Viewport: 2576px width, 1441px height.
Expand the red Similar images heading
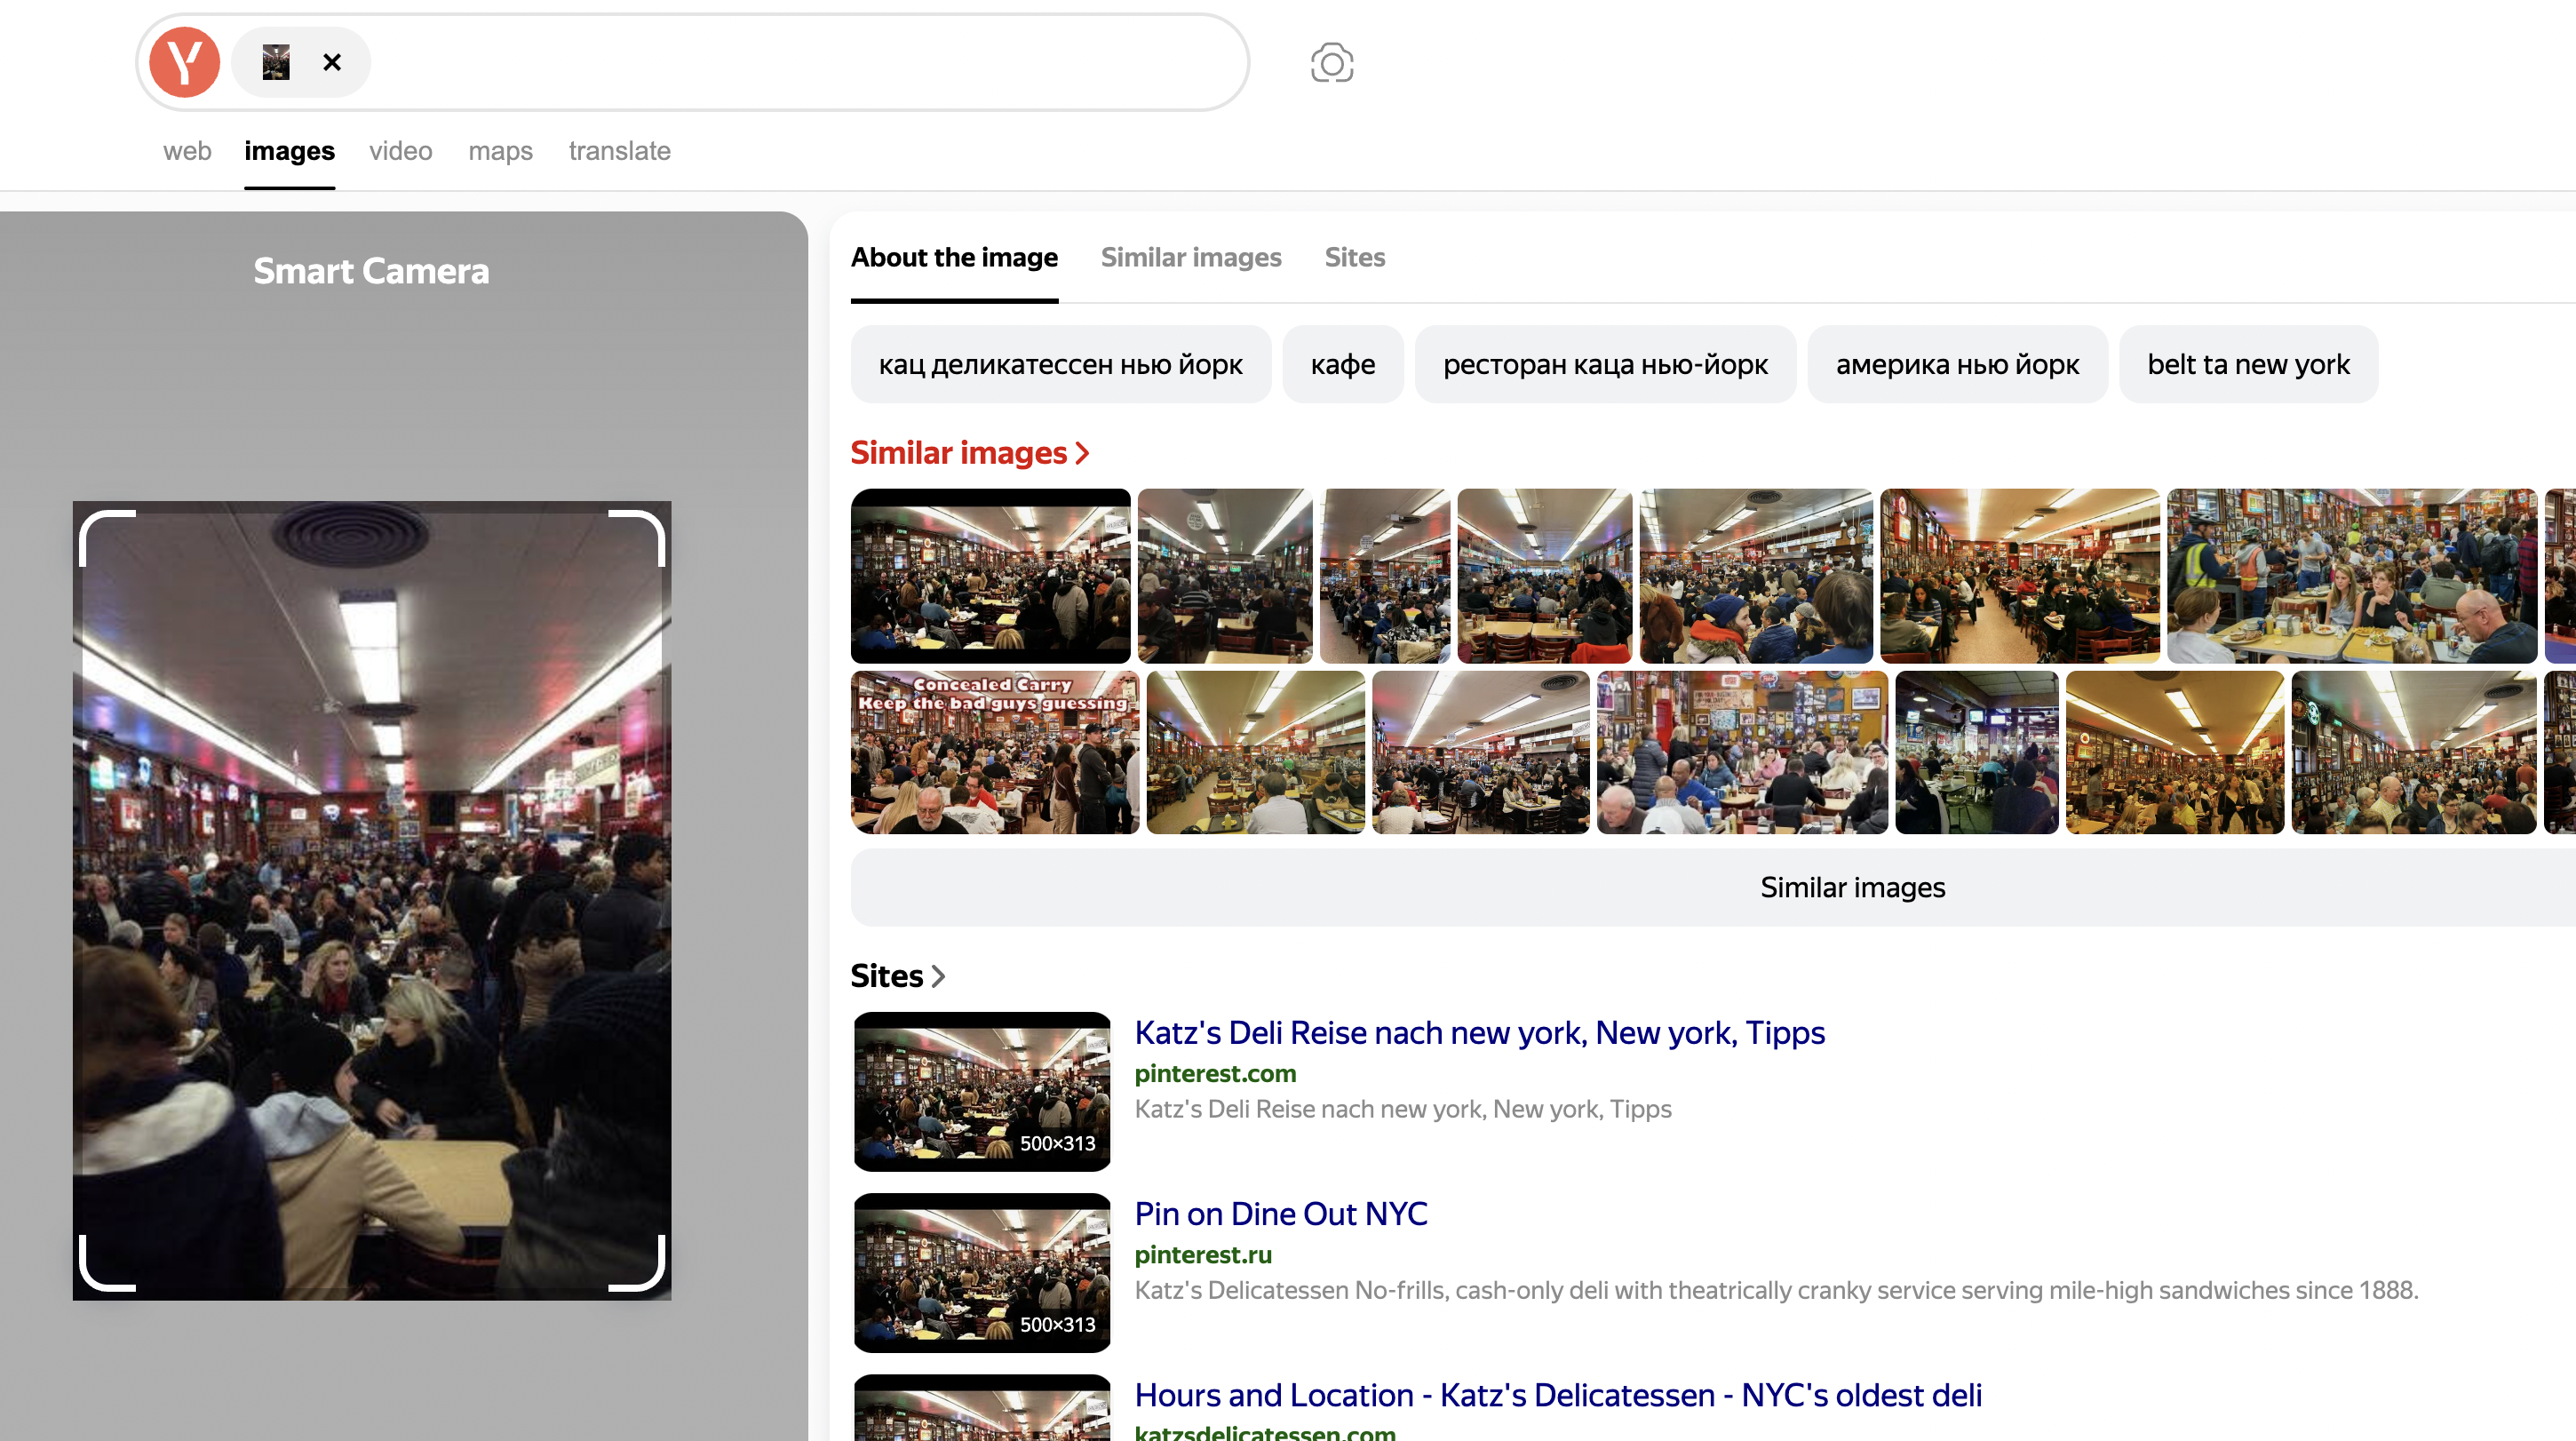(x=968, y=453)
